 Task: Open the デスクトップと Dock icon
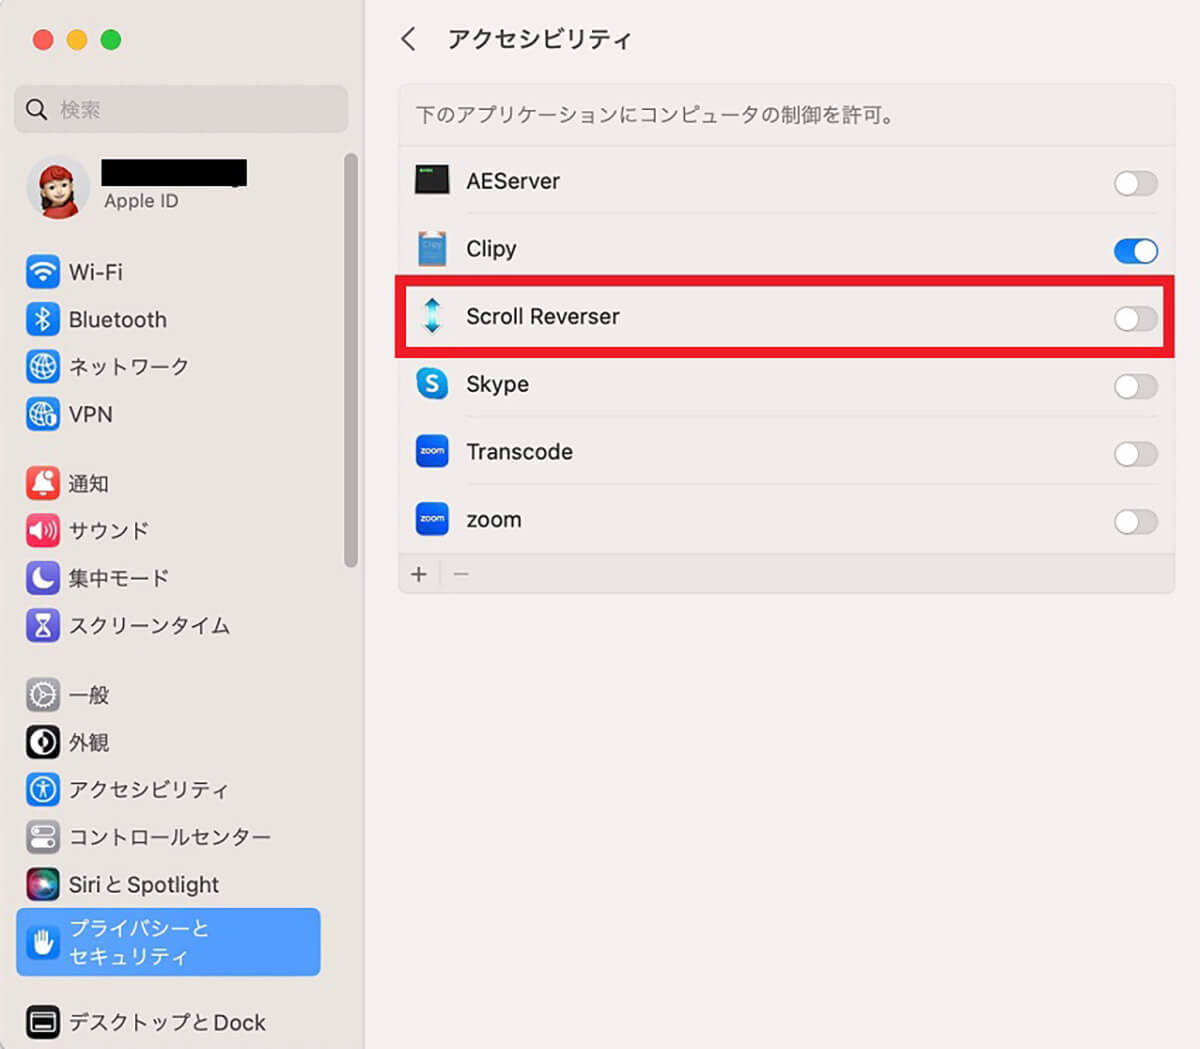tap(43, 1022)
